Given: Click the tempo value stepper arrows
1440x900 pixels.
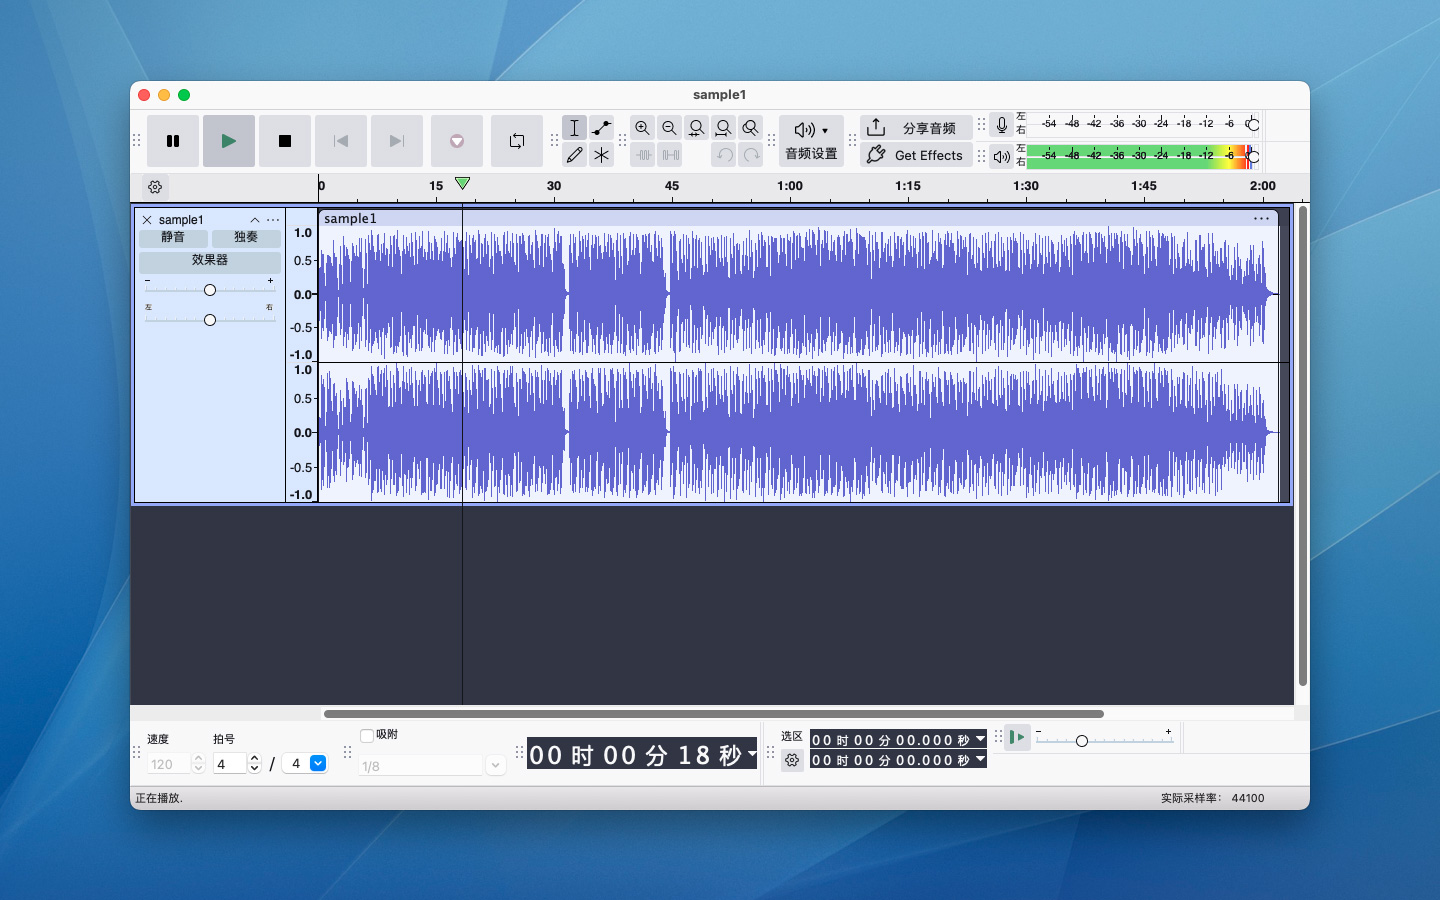Looking at the screenshot, I should [x=198, y=764].
